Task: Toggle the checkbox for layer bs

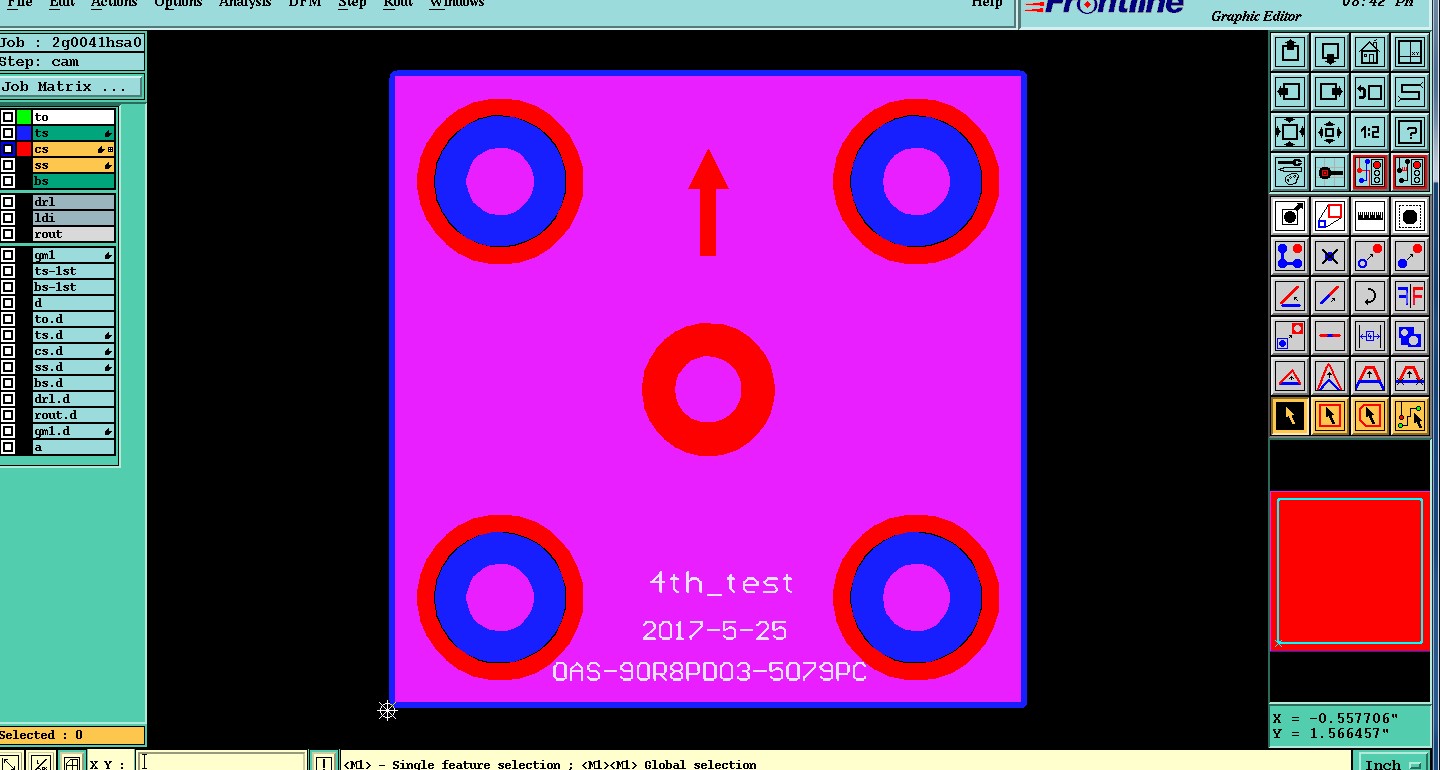Action: tap(8, 181)
